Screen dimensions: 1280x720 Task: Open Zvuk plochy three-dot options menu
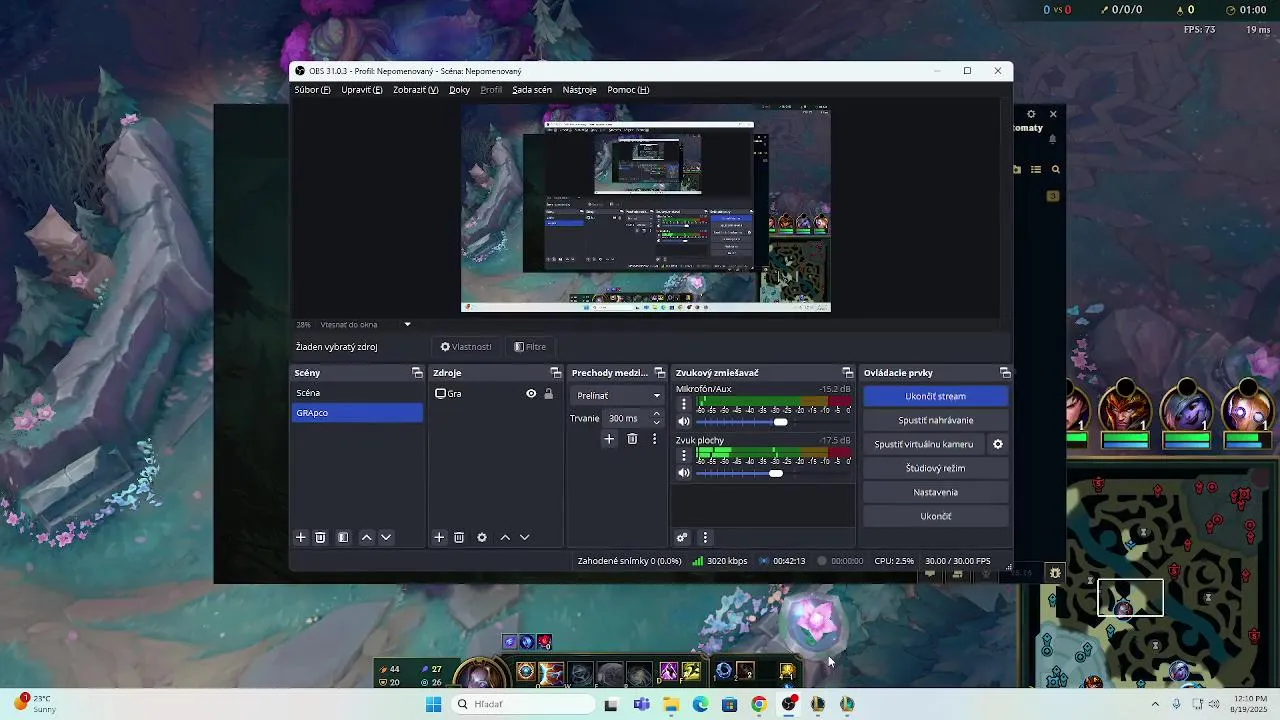point(684,455)
